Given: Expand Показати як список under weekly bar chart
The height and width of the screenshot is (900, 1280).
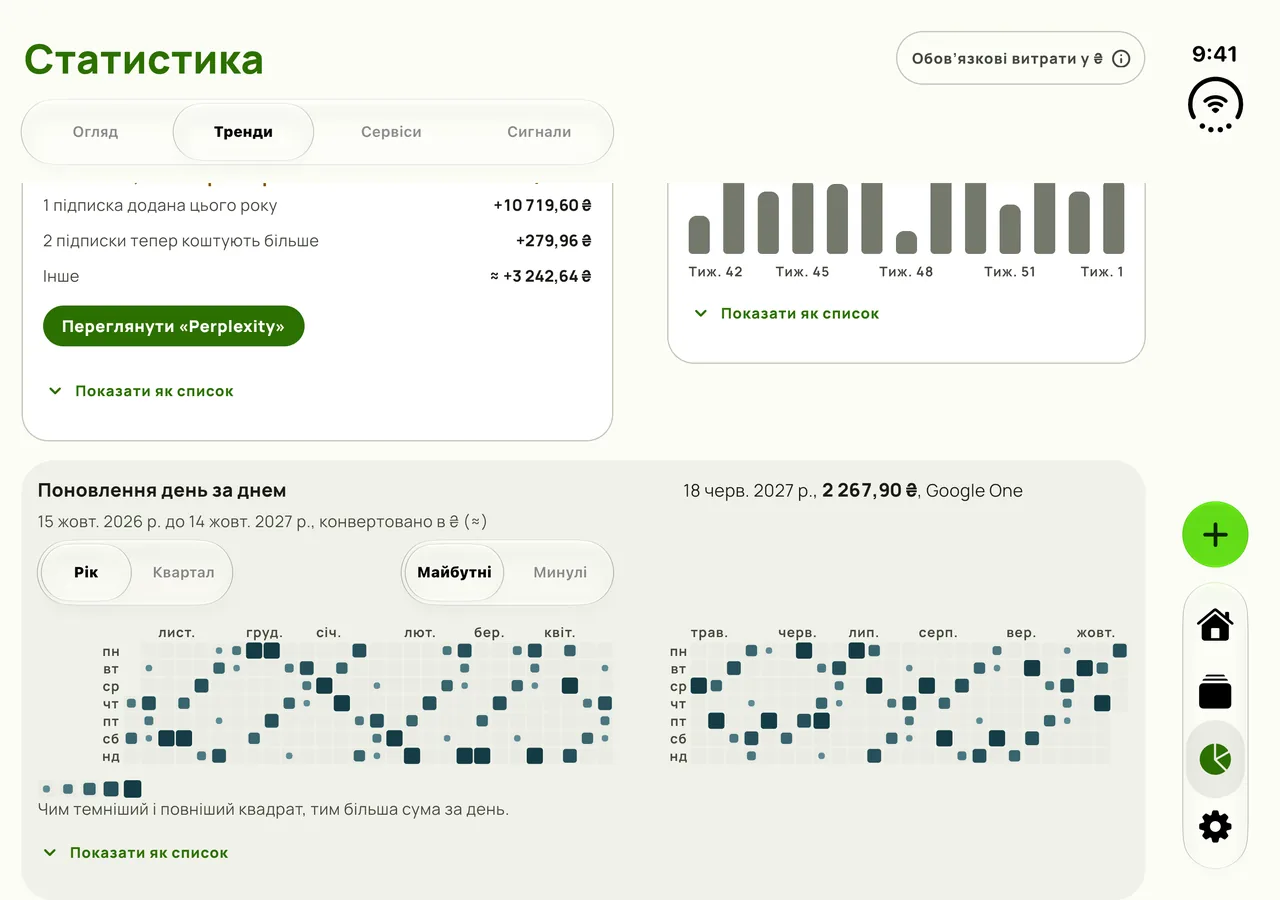Looking at the screenshot, I should click(x=787, y=313).
